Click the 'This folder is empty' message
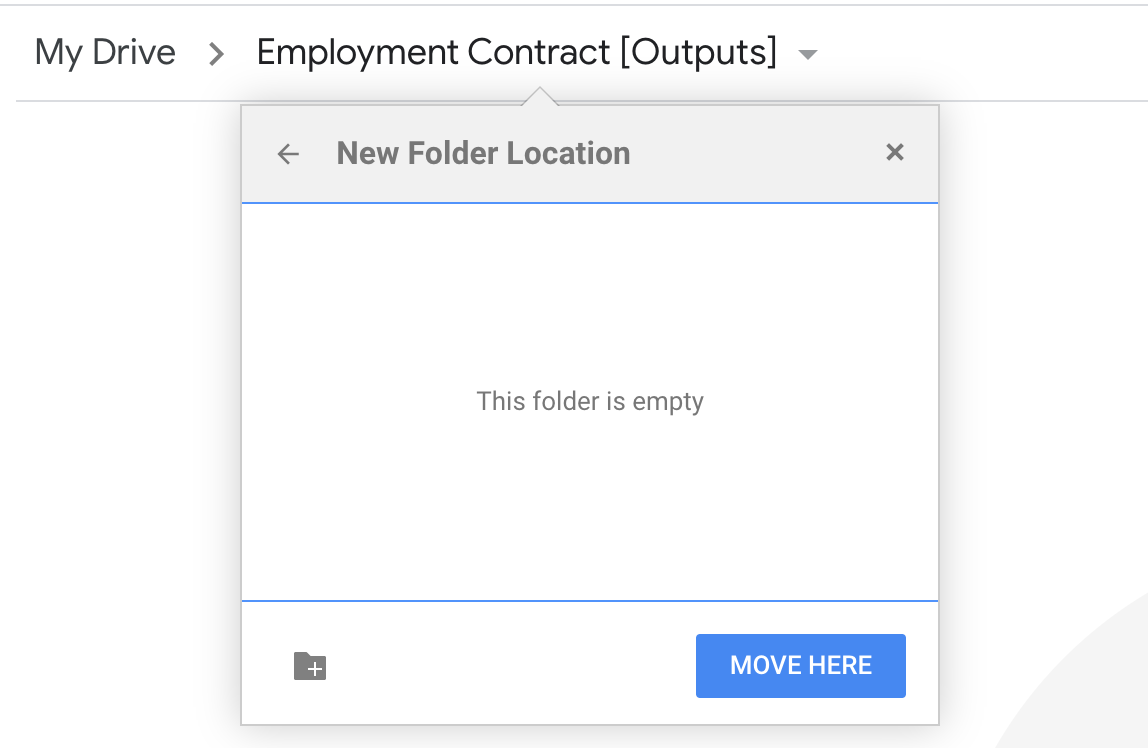The image size is (1148, 748). click(x=590, y=402)
